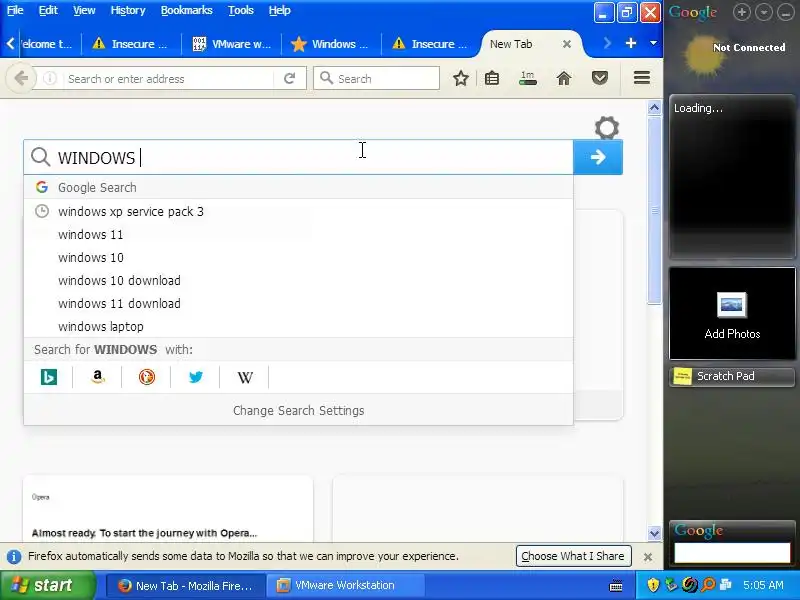Go to the Firefox home page icon

pos(564,79)
